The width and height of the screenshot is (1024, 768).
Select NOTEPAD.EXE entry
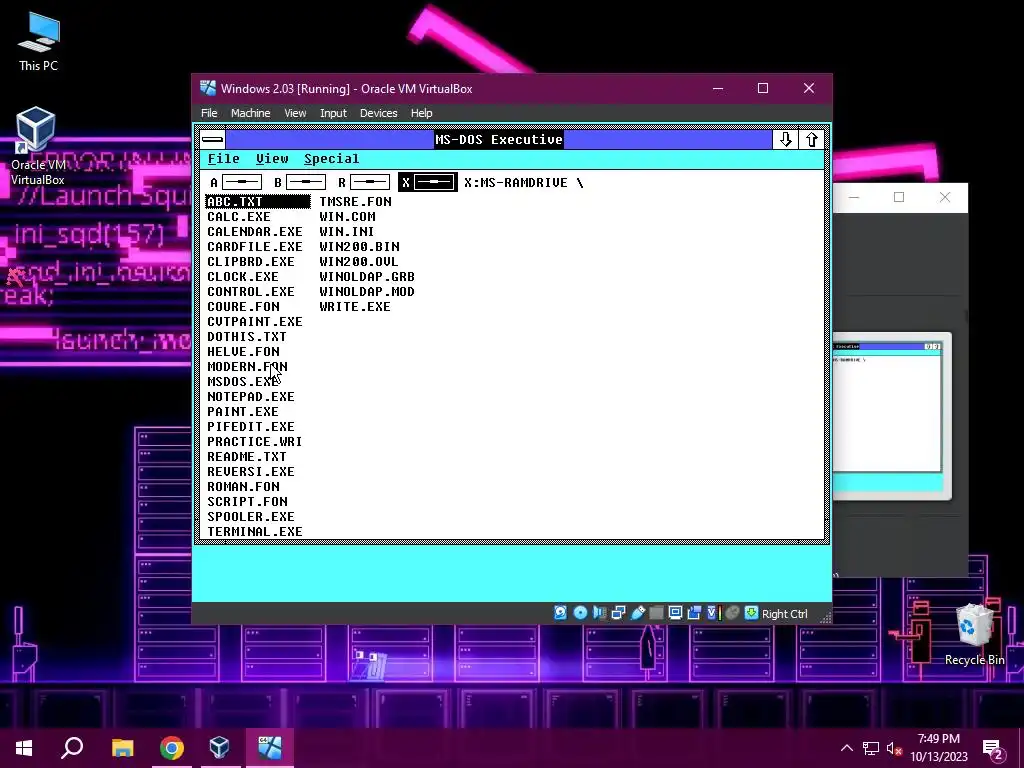click(x=251, y=397)
